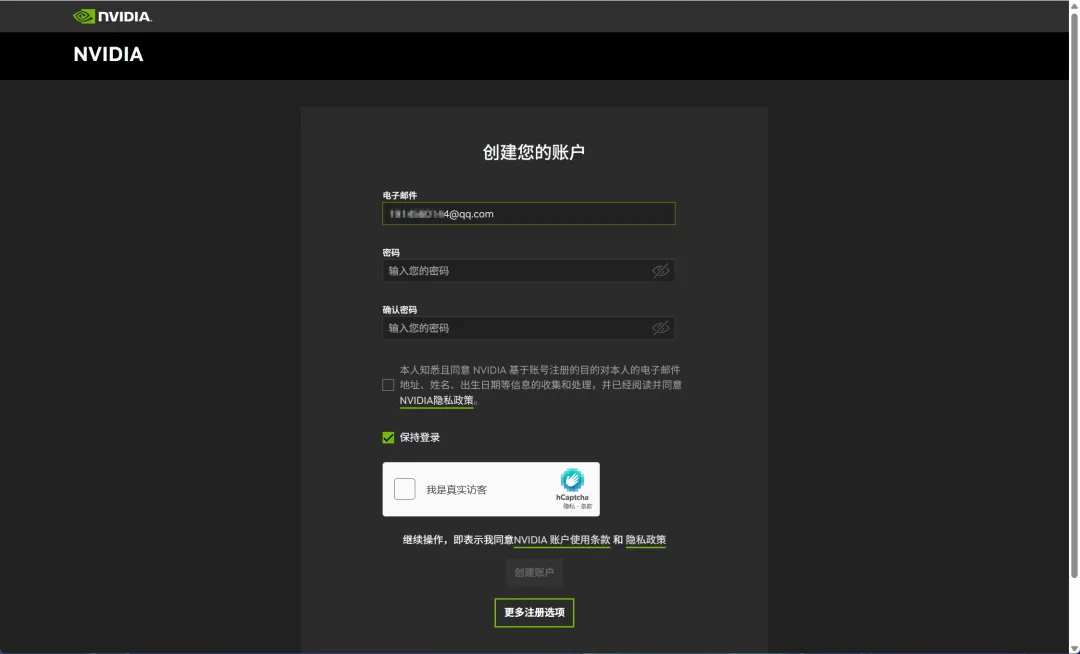Click the NVIDIA title in the black header
The height and width of the screenshot is (654, 1080).
(x=108, y=54)
